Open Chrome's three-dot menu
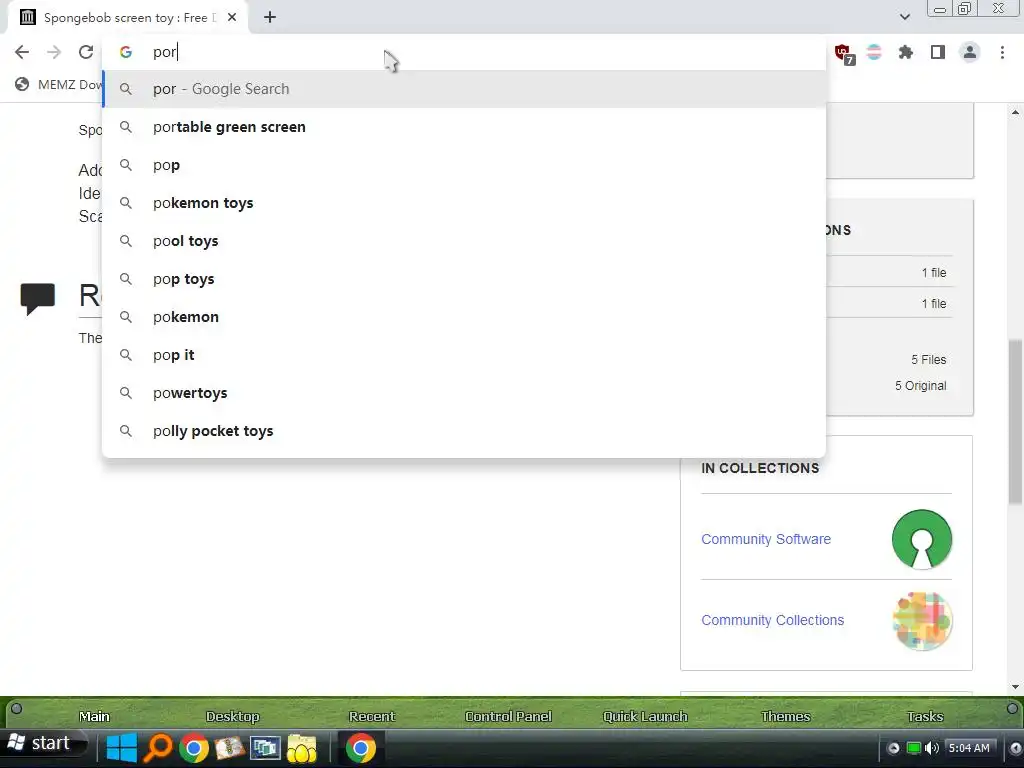This screenshot has width=1024, height=768. point(1002,52)
